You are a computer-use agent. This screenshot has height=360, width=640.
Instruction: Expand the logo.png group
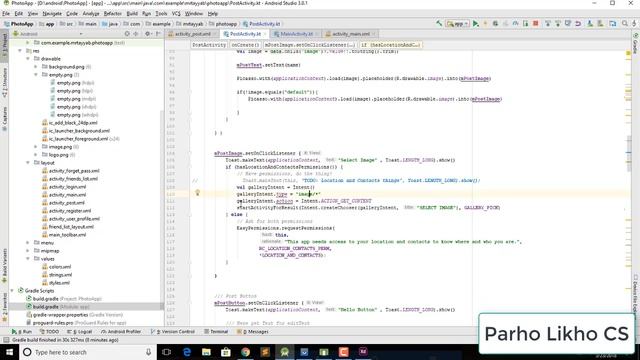pyautogui.click(x=36, y=155)
